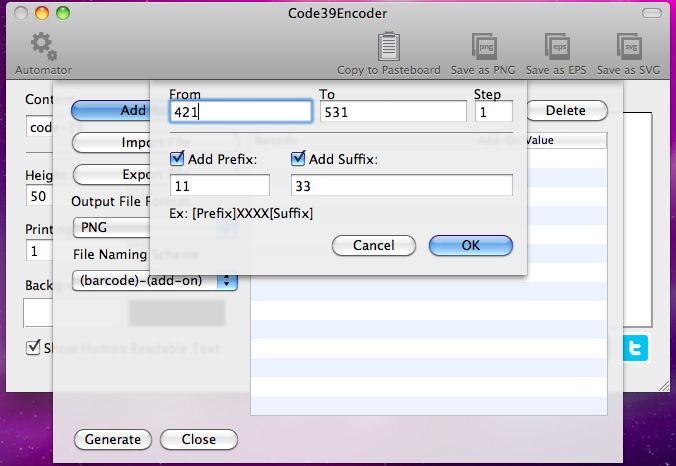Focus the From field containing 421
Viewport: 676px width, 466px height.
click(241, 112)
